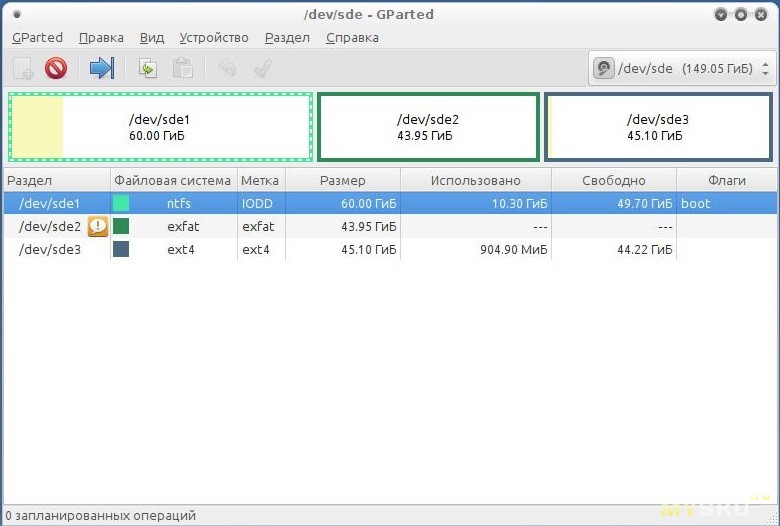Viewport: 780px width, 526px height.
Task: Click the status bar pending operations text
Action: [x=100, y=515]
